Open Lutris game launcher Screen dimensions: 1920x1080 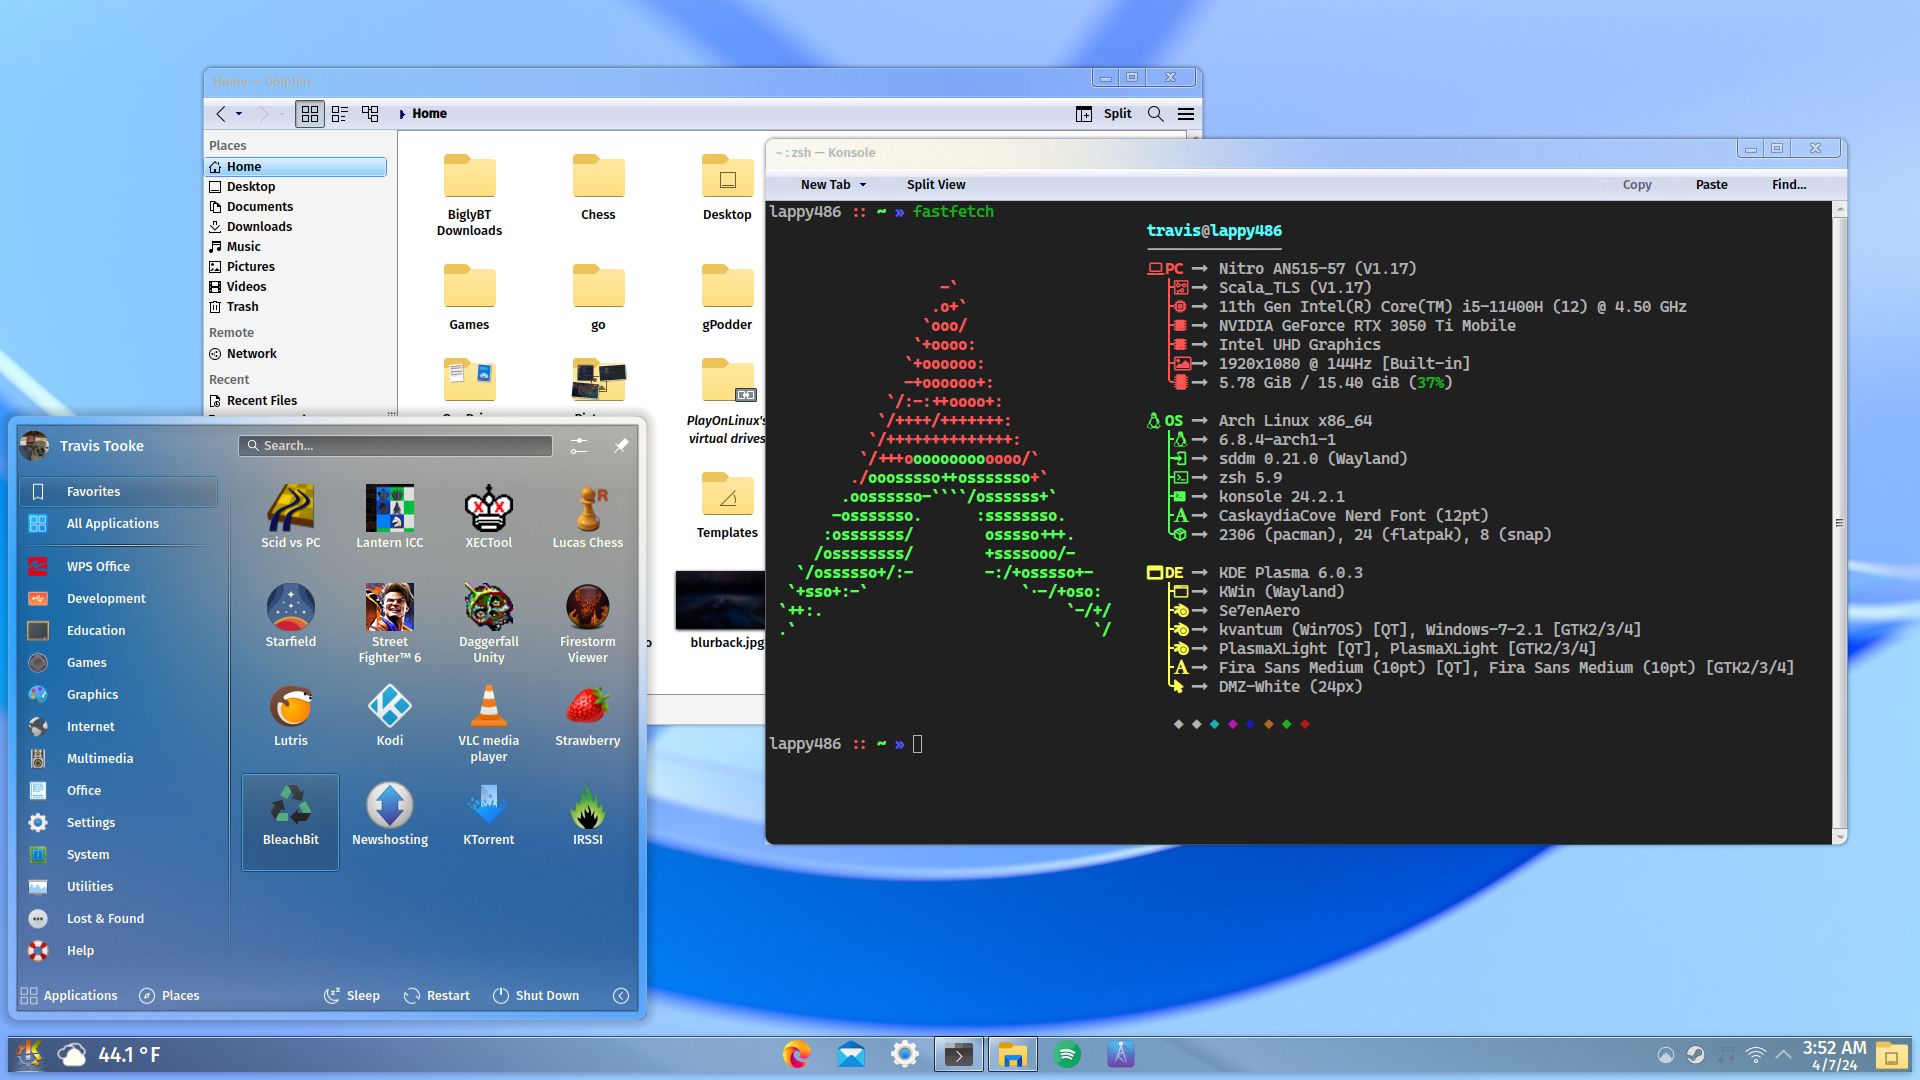290,715
